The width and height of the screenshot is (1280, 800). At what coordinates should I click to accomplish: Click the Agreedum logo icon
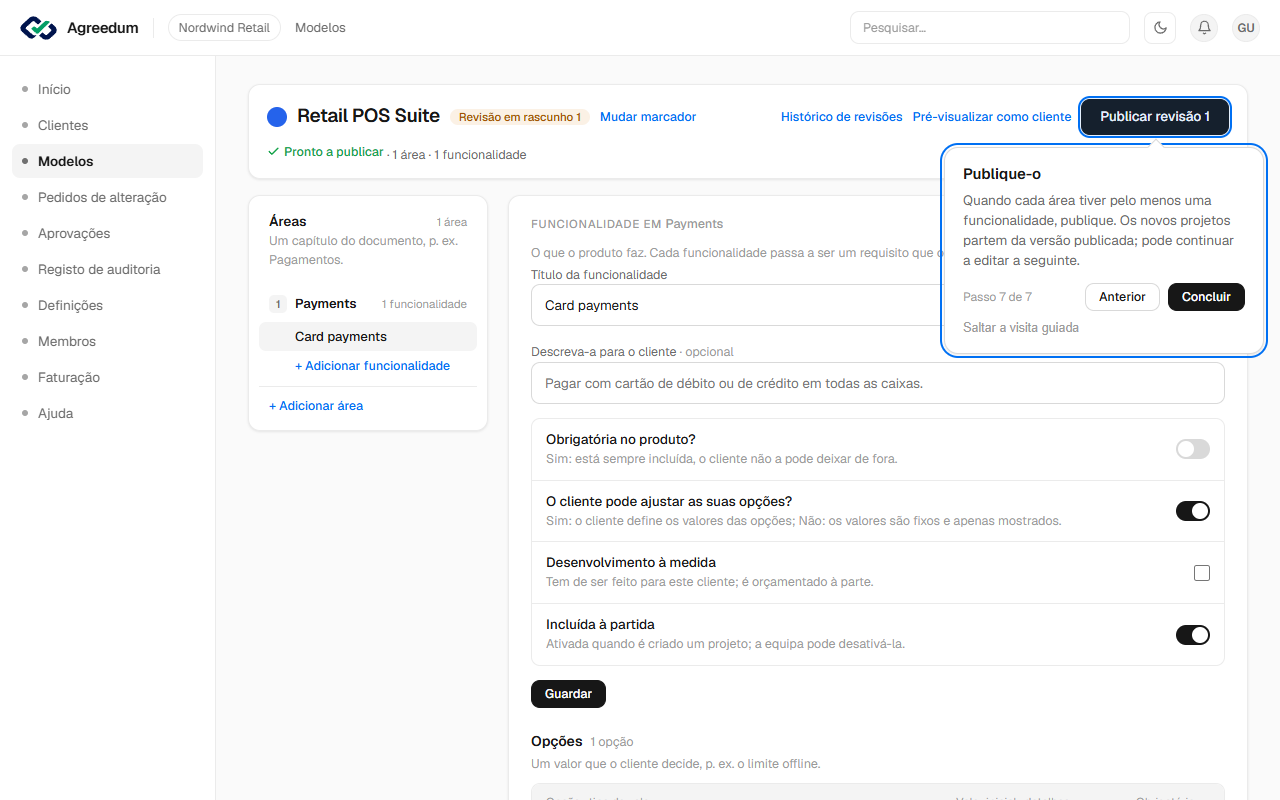coord(39,28)
